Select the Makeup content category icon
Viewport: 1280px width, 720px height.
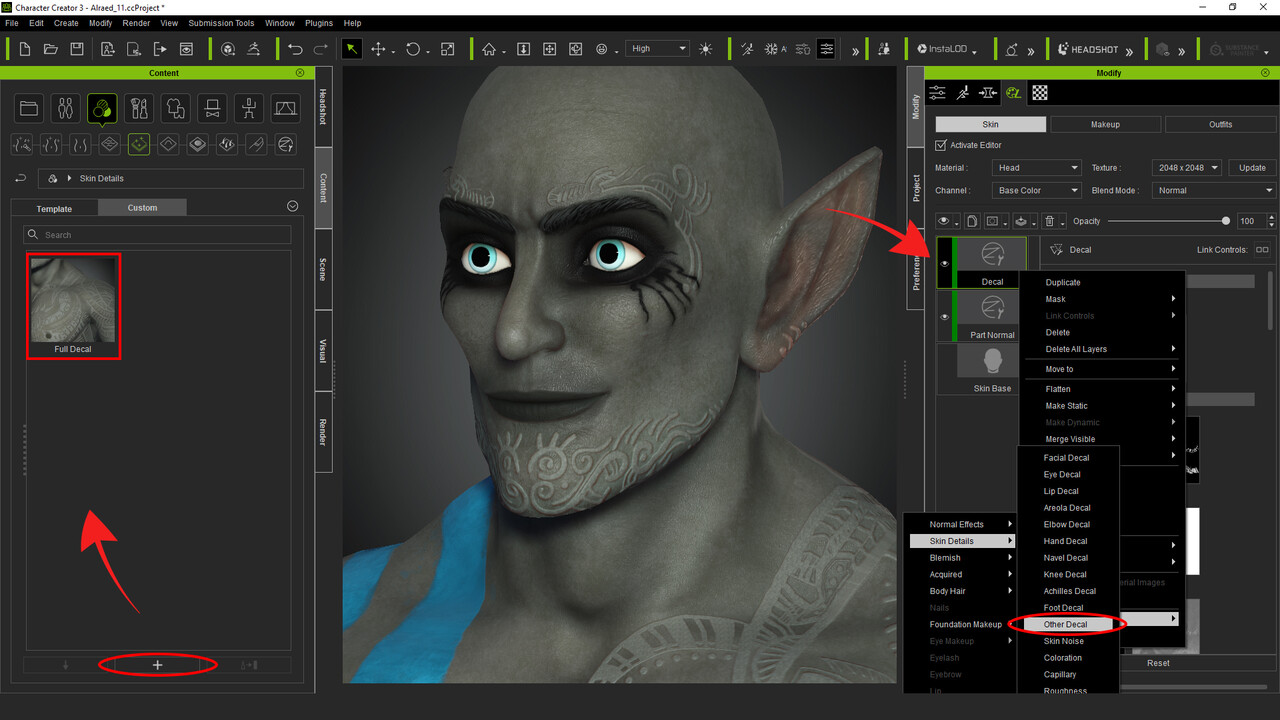point(139,108)
